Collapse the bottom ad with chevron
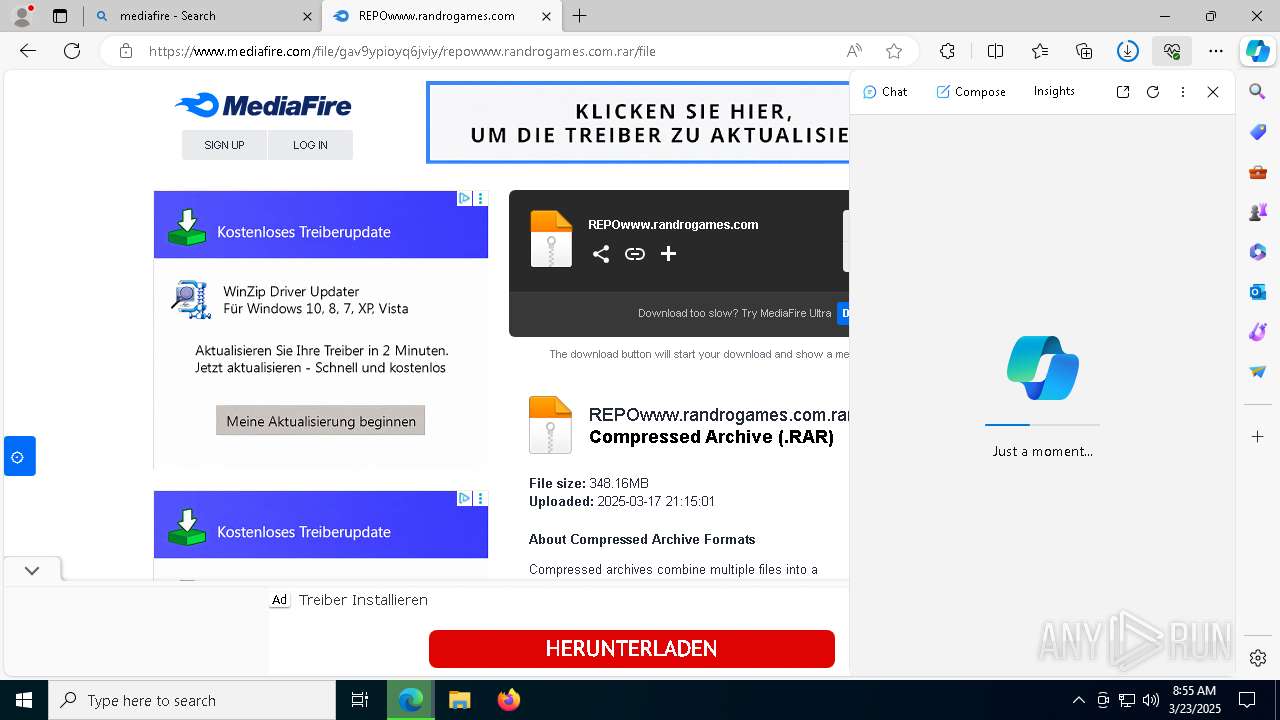1280x720 pixels. pyautogui.click(x=32, y=570)
